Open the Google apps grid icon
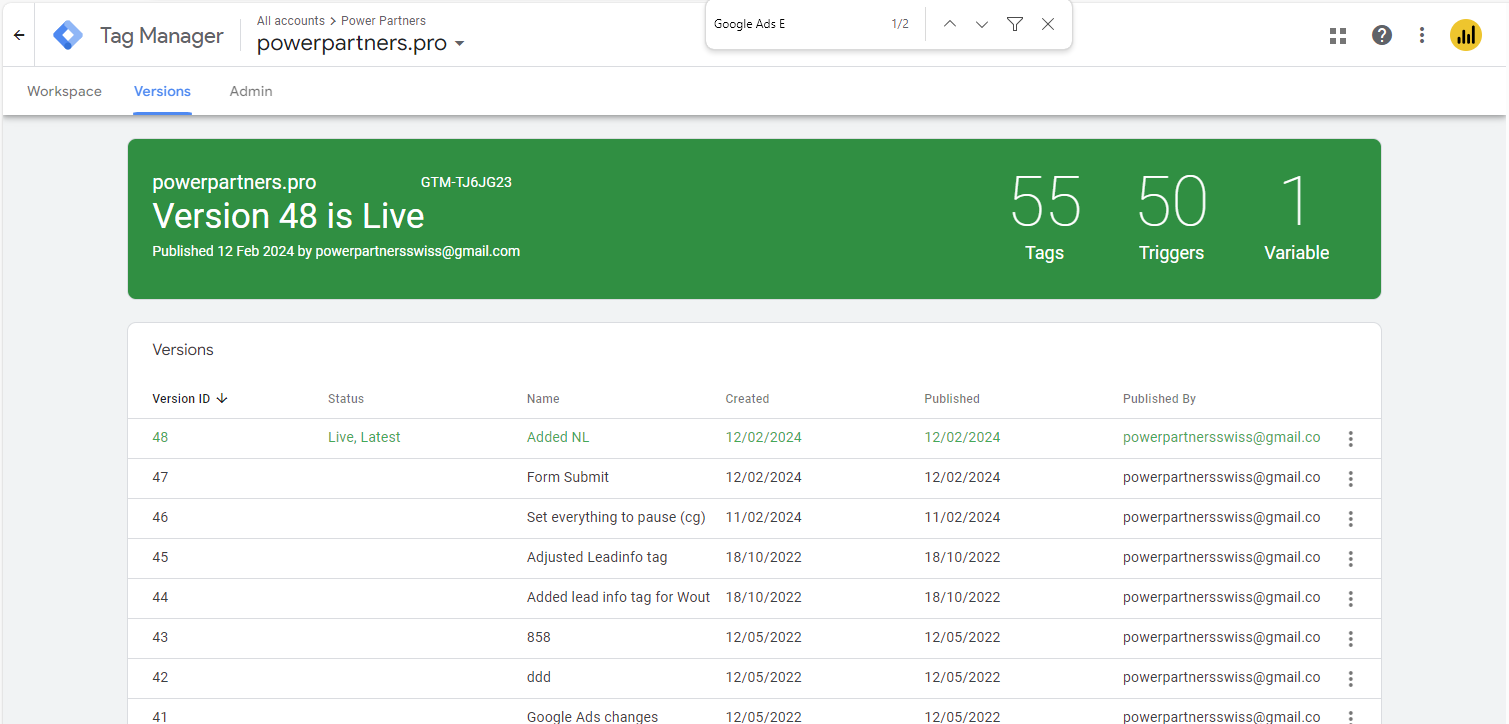This screenshot has height=724, width=1509. [1338, 36]
